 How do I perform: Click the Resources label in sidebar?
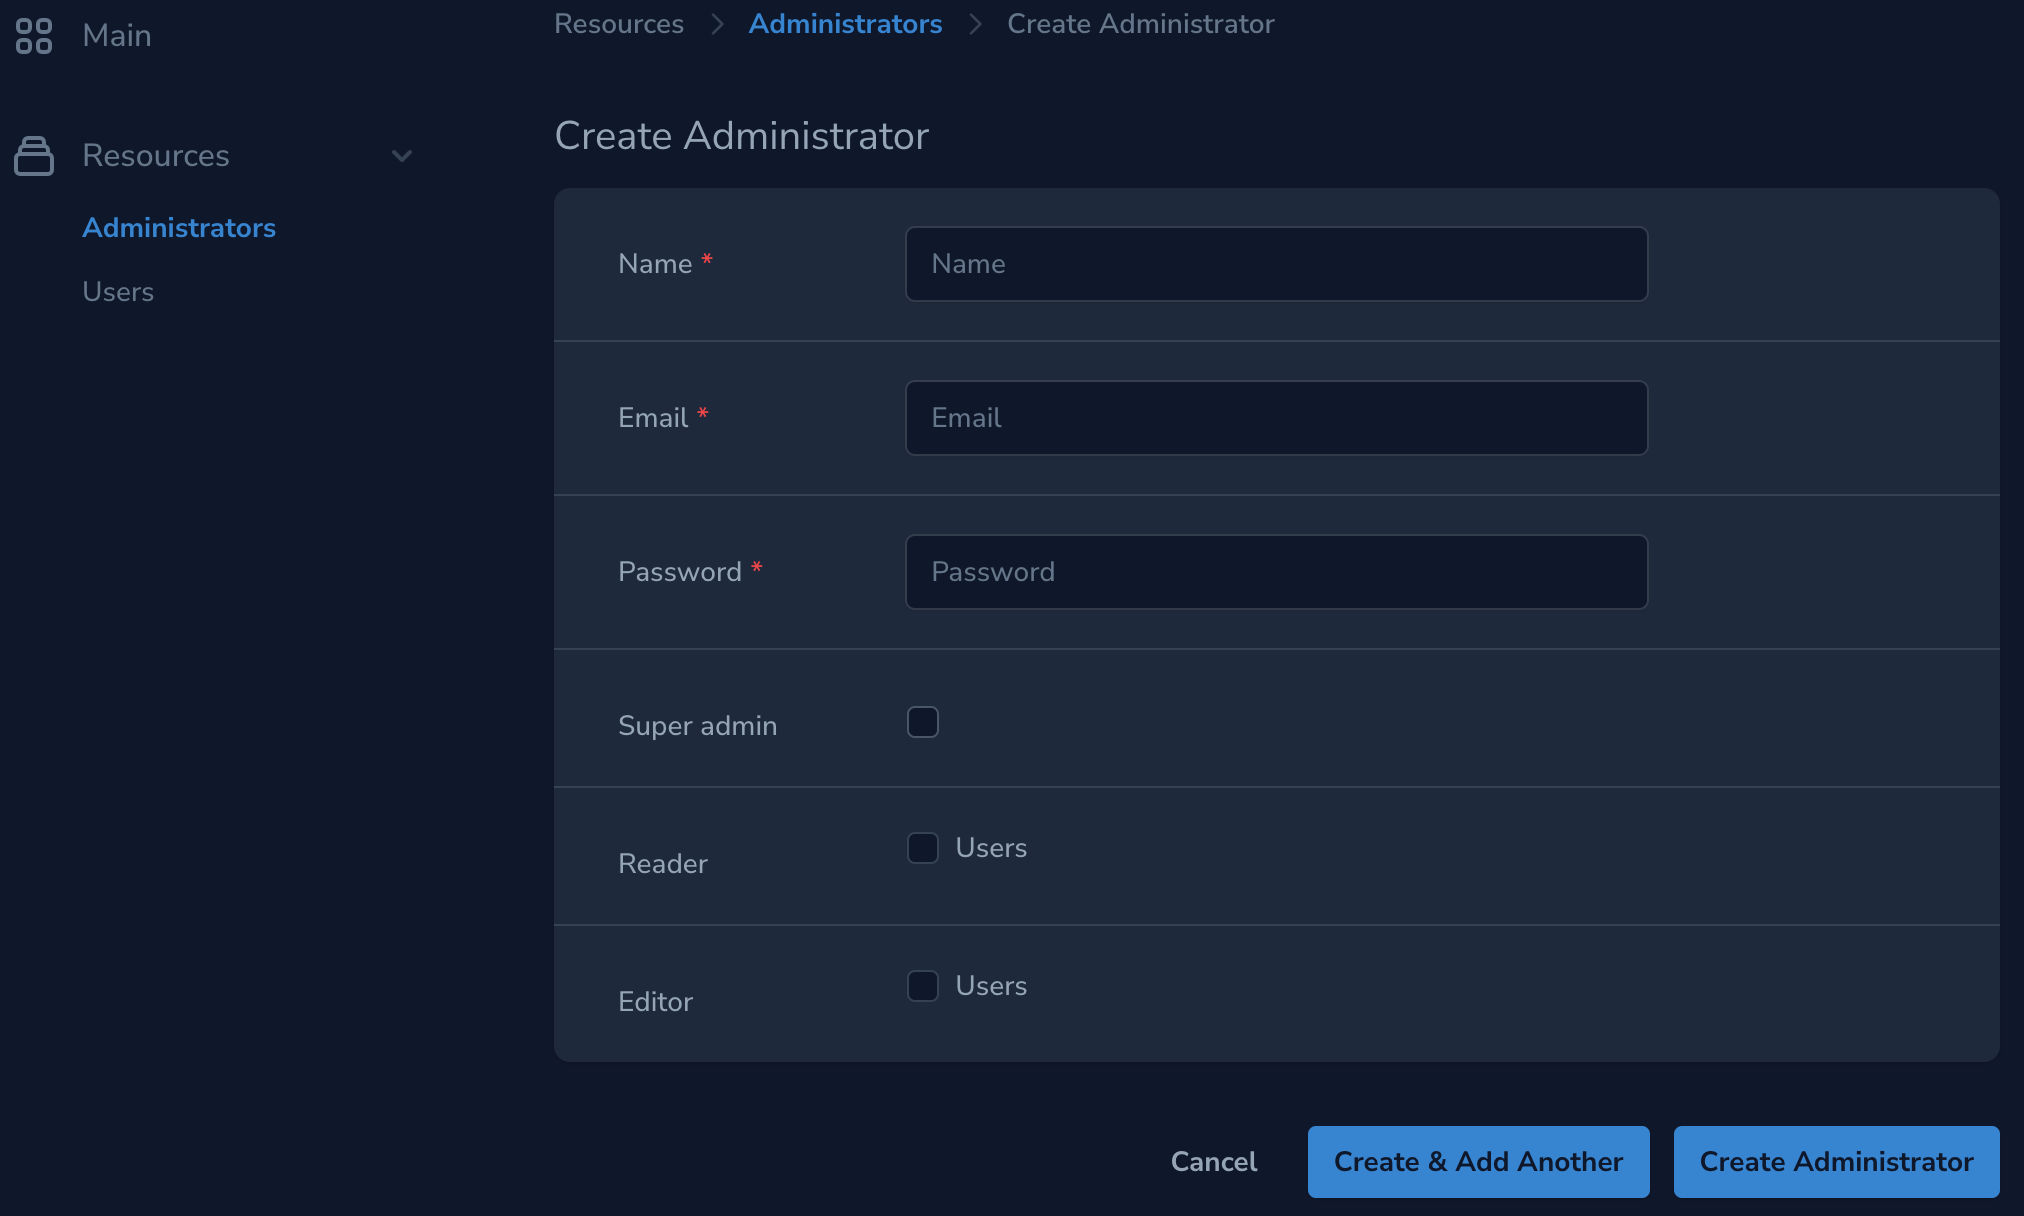coord(156,156)
